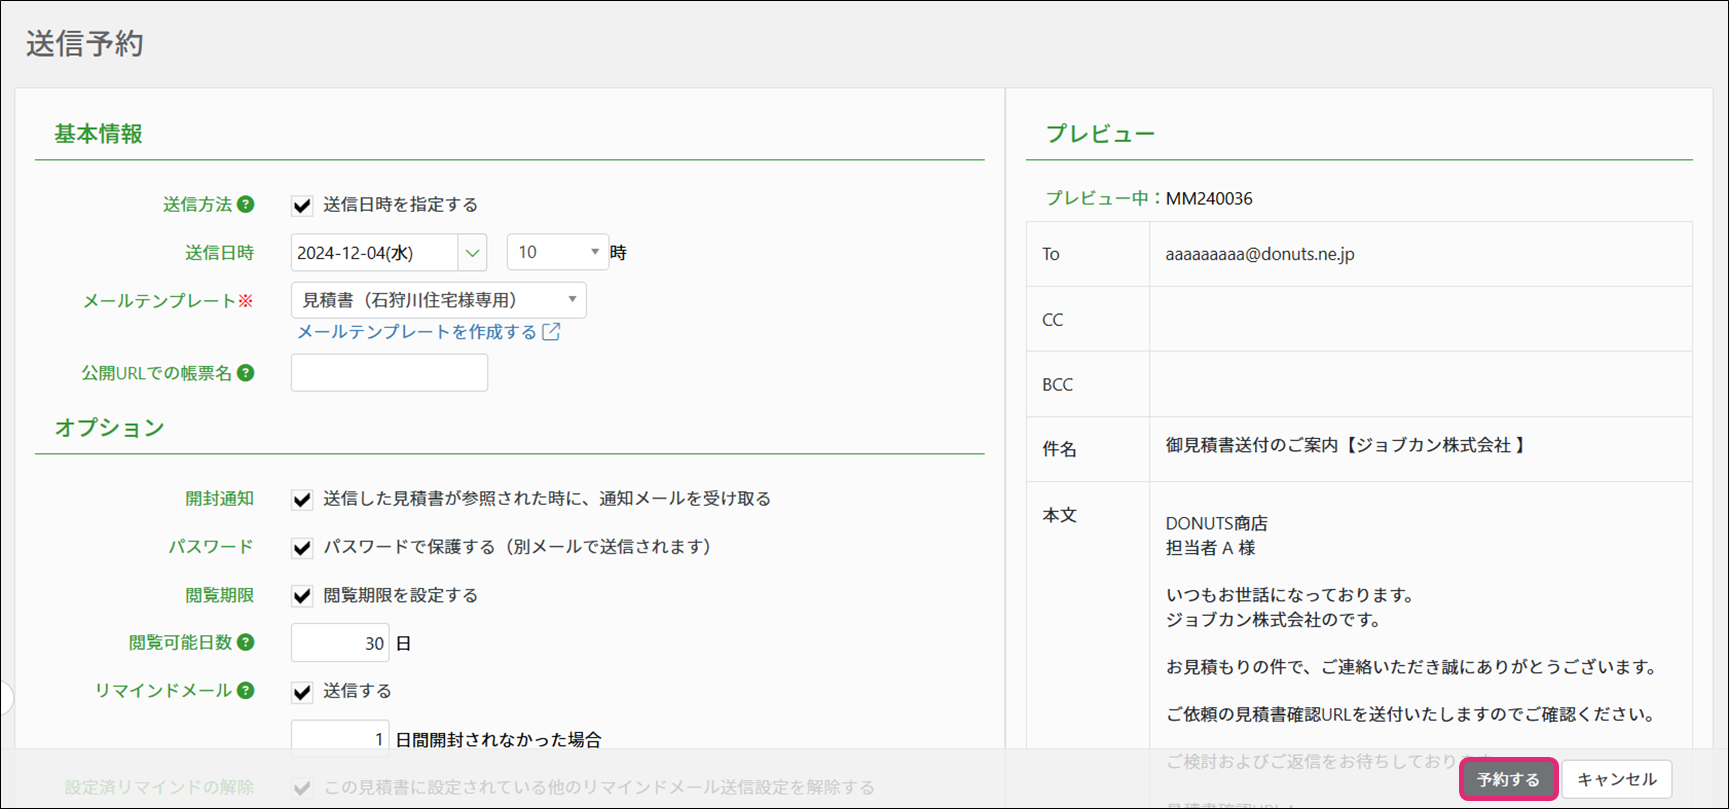Click help icon next to 閲覧可能日数
This screenshot has width=1729, height=809.
(x=245, y=642)
